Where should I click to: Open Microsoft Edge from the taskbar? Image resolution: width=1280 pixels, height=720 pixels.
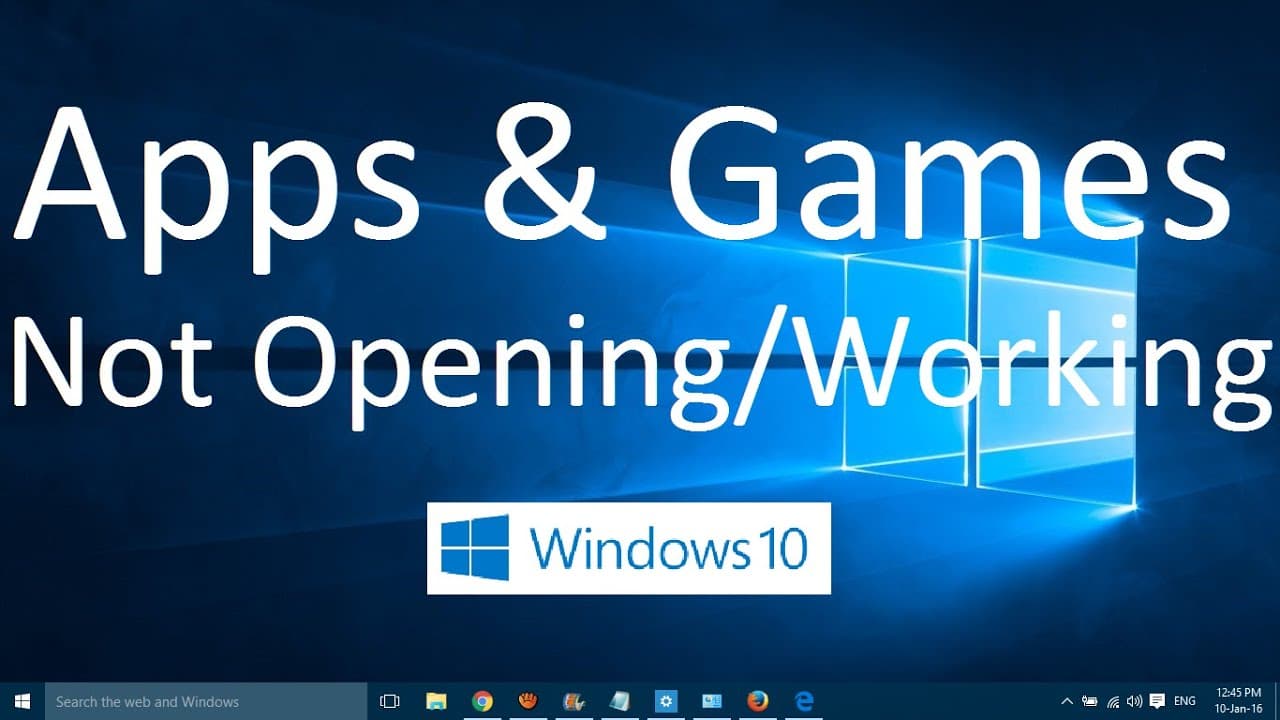[804, 701]
